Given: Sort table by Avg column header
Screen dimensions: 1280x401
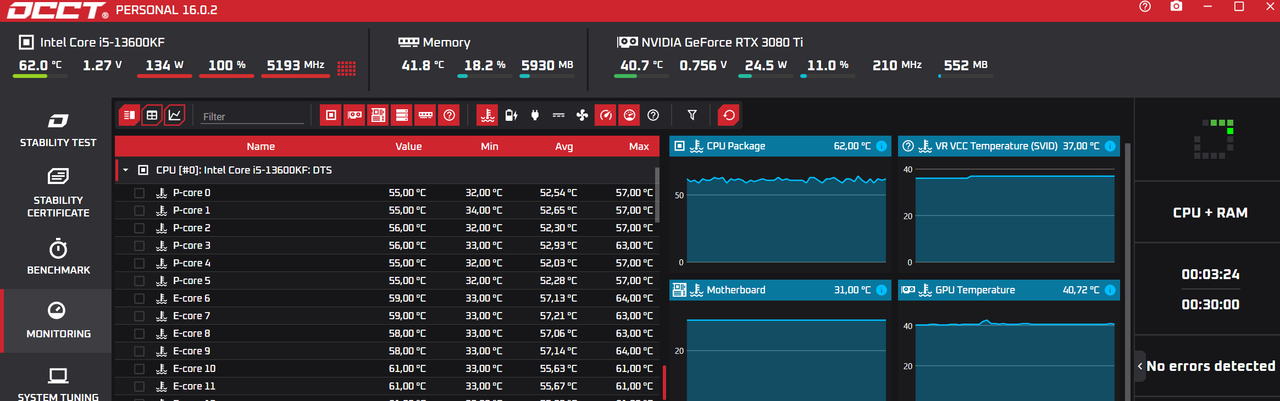Looking at the screenshot, I should pyautogui.click(x=564, y=146).
